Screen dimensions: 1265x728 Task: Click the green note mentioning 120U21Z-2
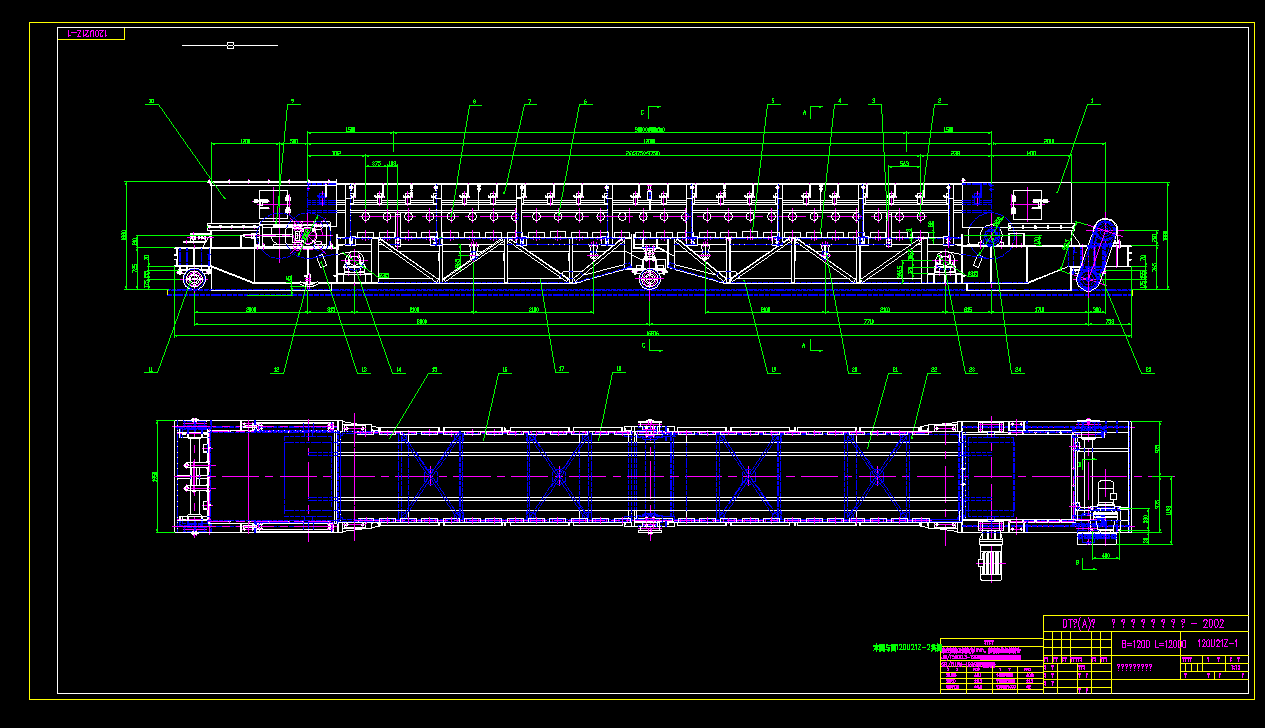pos(908,648)
